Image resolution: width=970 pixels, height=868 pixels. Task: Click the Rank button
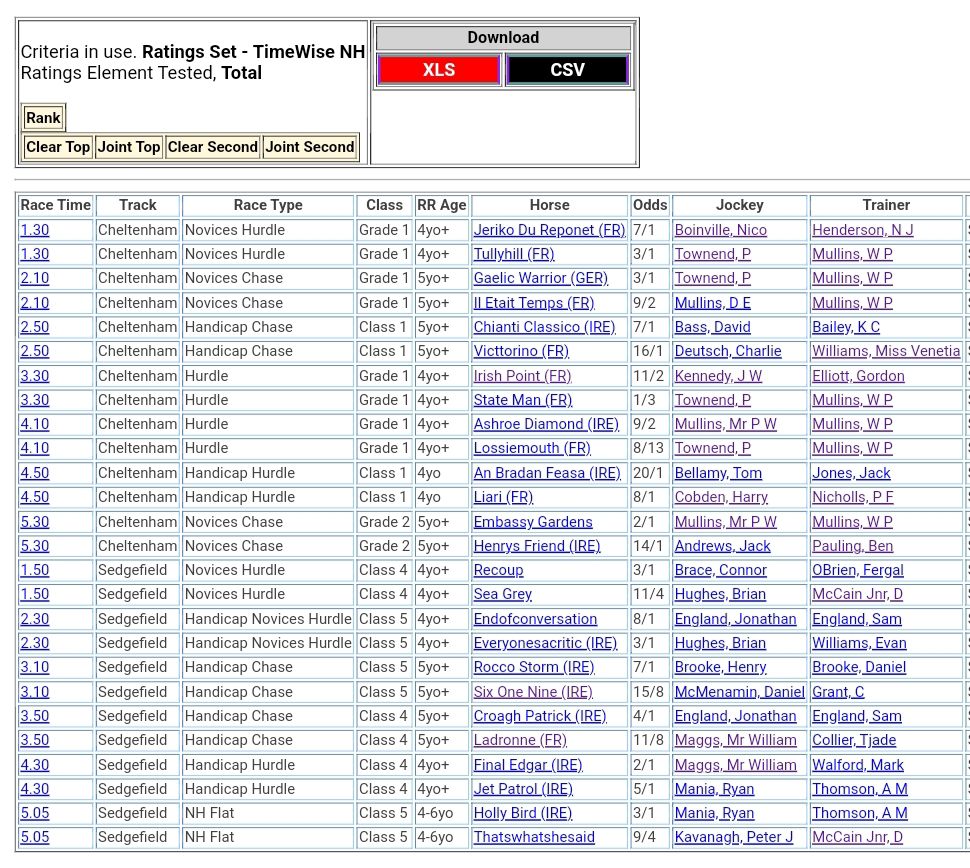(x=43, y=118)
